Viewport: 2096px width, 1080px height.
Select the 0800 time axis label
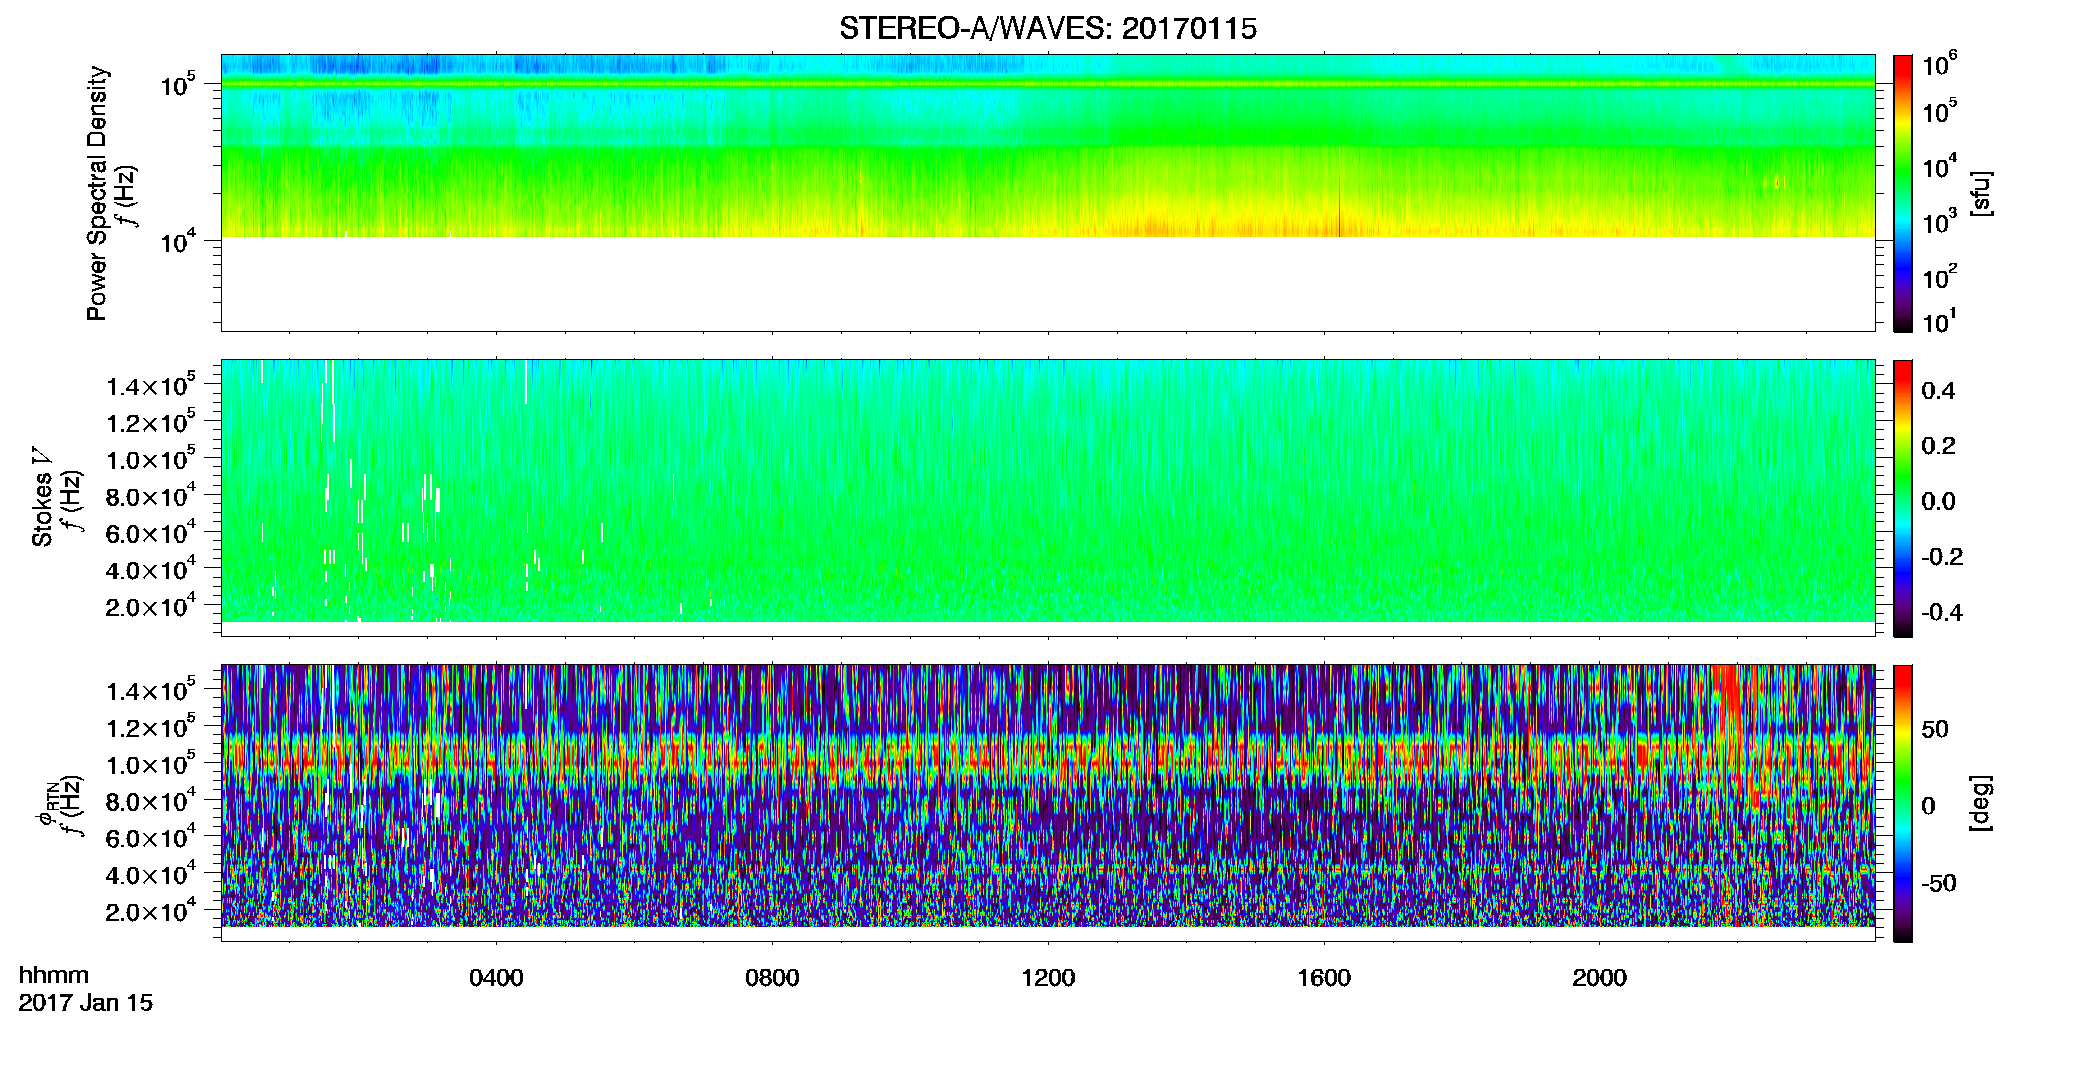pyautogui.click(x=772, y=978)
